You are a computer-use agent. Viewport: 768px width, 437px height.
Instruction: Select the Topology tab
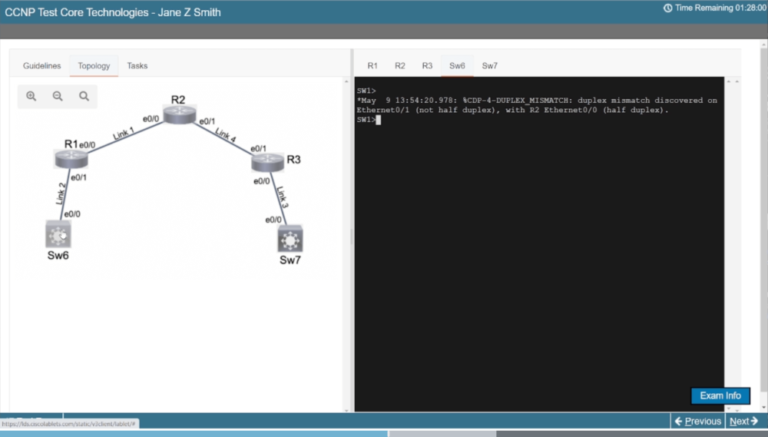click(x=94, y=66)
